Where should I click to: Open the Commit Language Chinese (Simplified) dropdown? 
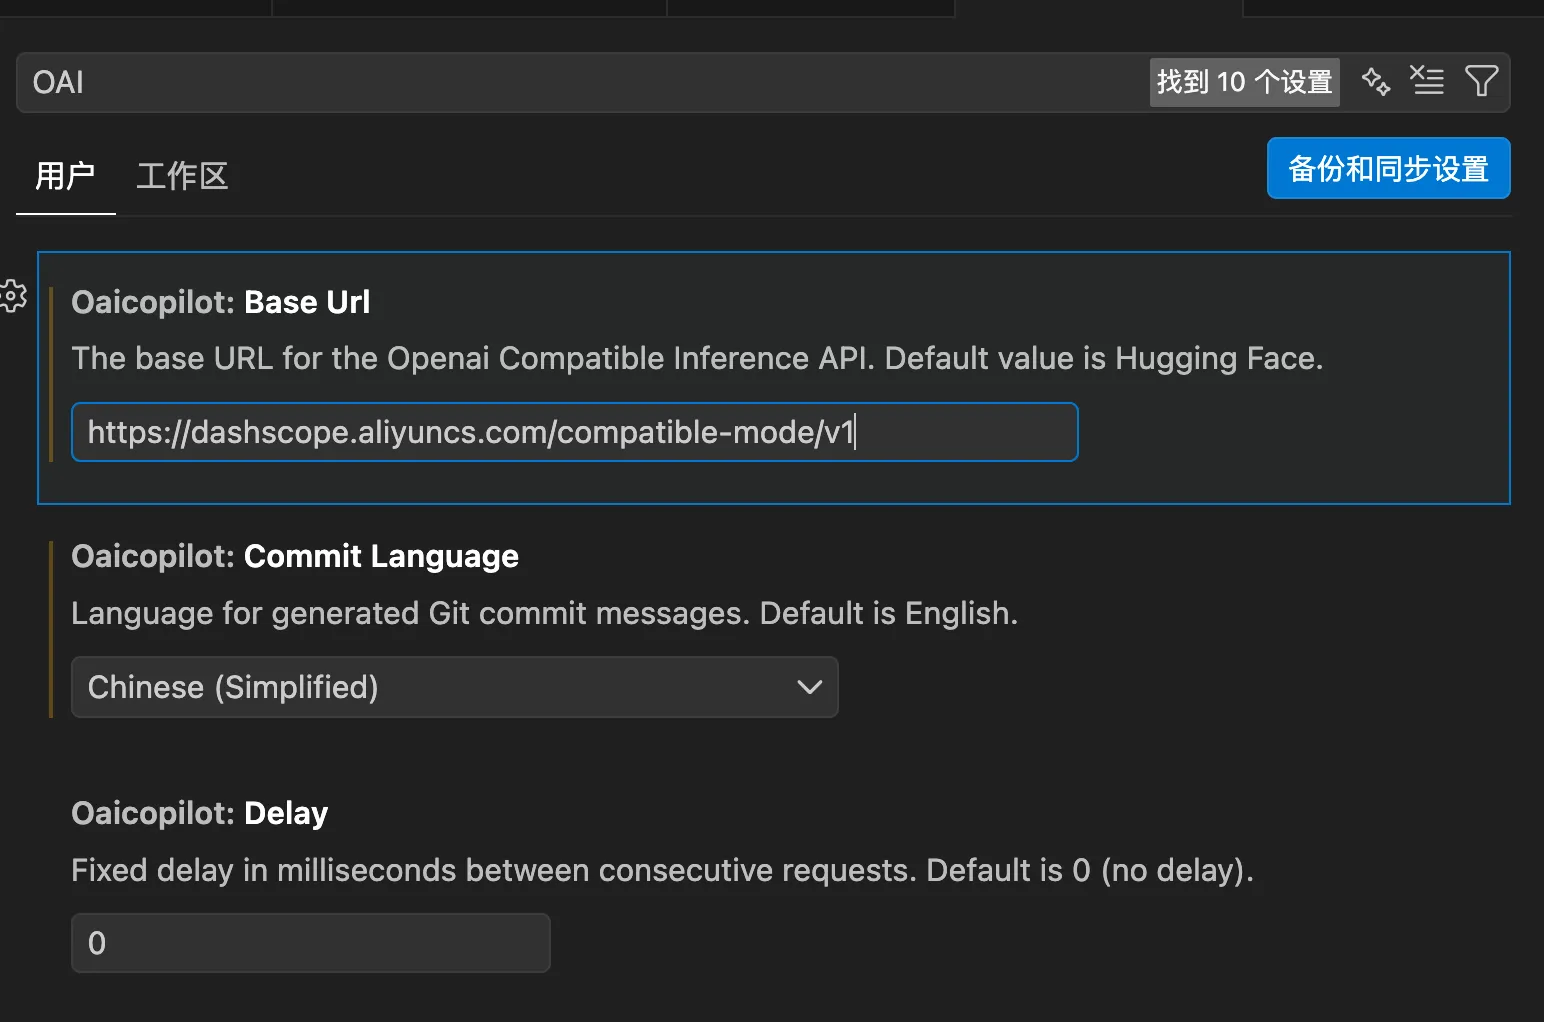[x=454, y=687]
